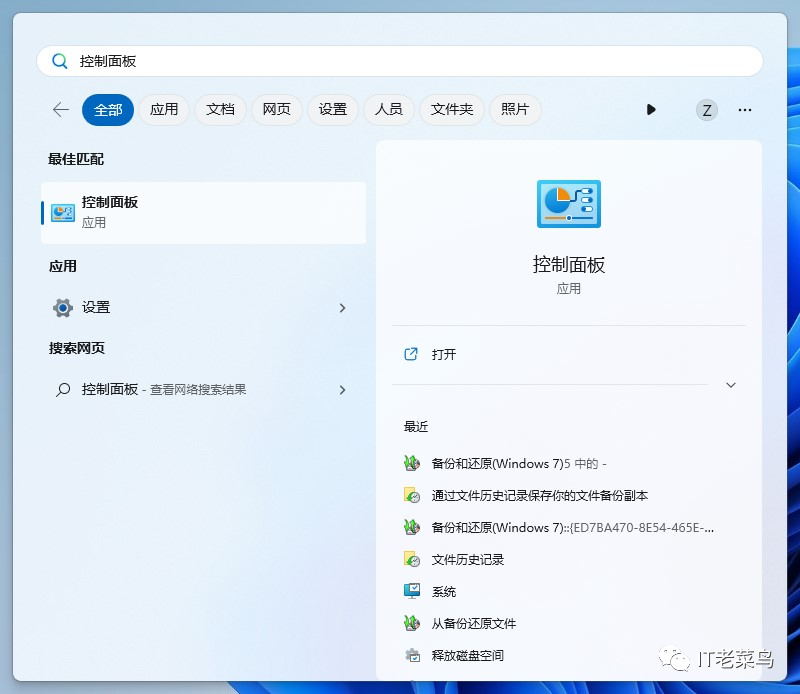Click icon for 备份和还原(Windows 7)::{ED7BA470 entry
Viewport: 800px width, 694px height.
coord(412,527)
